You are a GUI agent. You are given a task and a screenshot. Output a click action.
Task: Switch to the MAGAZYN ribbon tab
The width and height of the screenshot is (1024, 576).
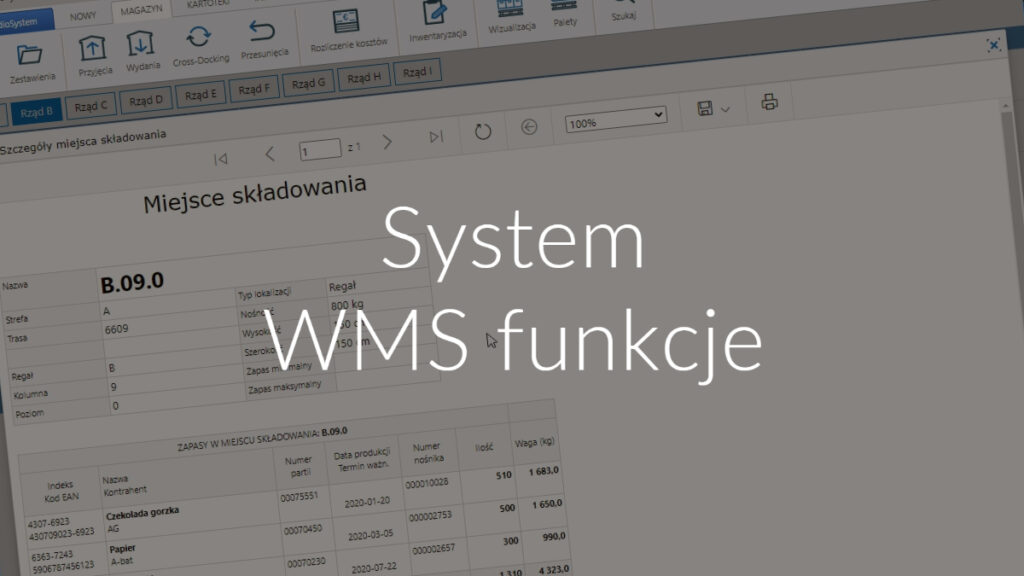tap(141, 10)
